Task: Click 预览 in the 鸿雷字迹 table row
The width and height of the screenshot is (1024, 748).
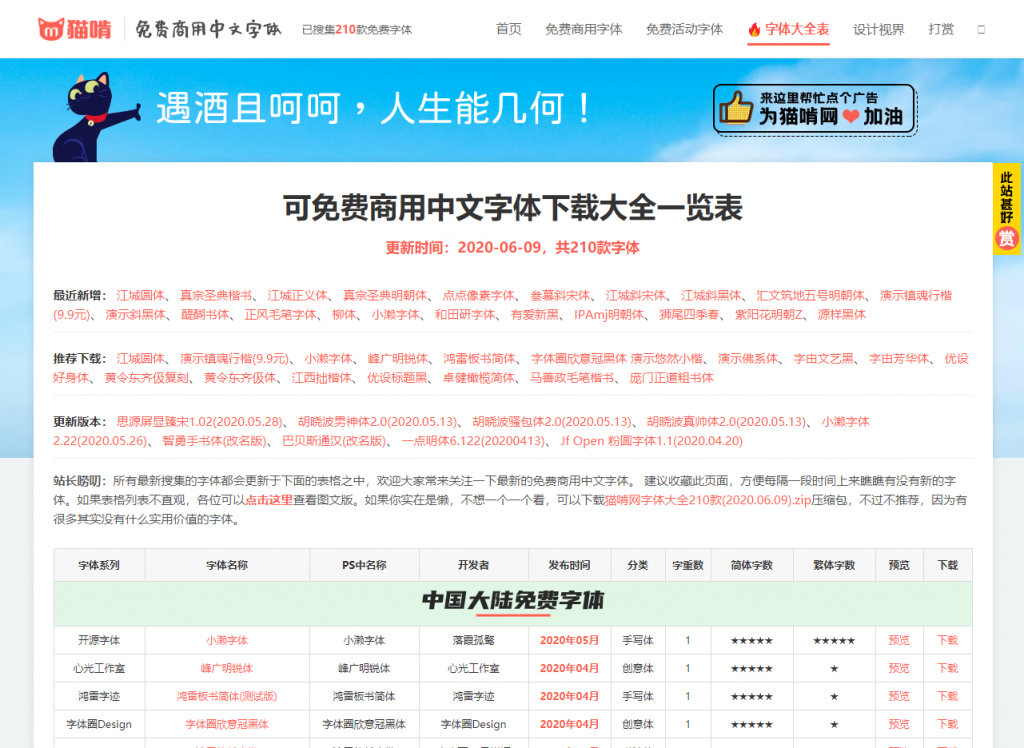Action: [x=899, y=696]
